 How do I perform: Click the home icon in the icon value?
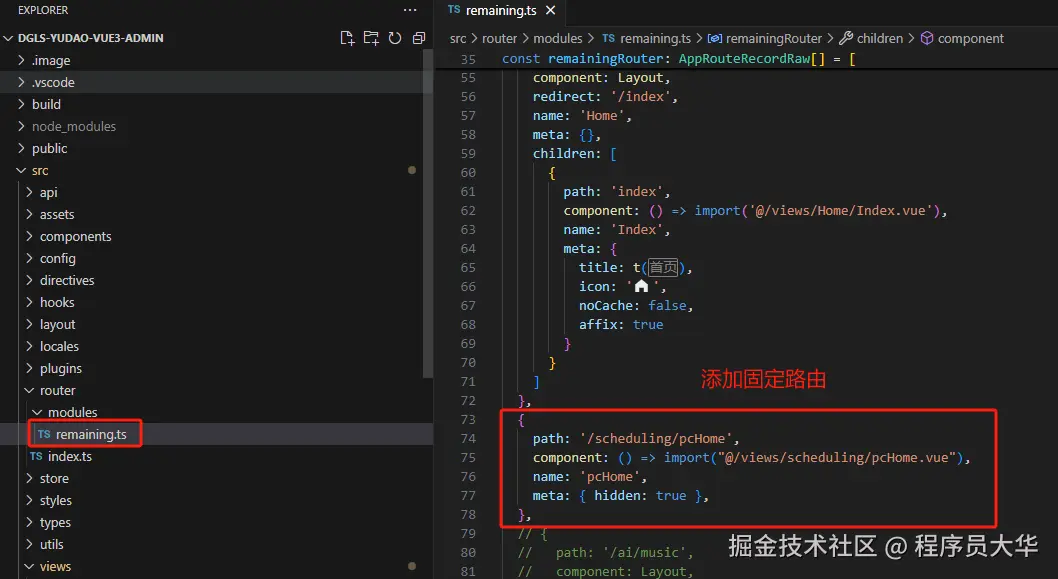pos(641,286)
